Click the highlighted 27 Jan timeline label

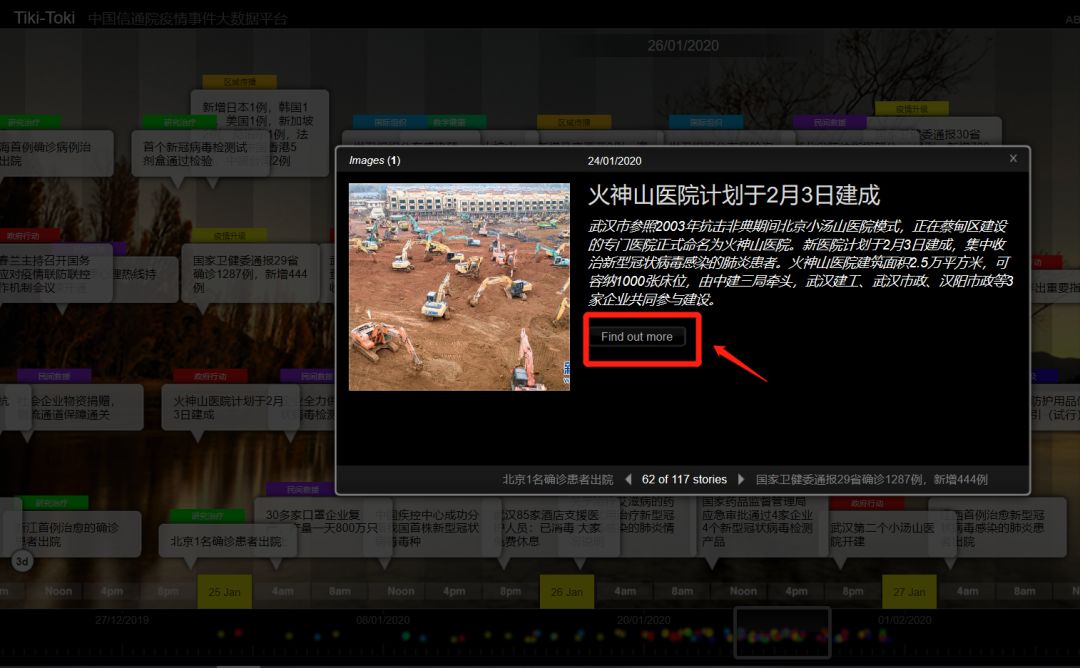911,591
